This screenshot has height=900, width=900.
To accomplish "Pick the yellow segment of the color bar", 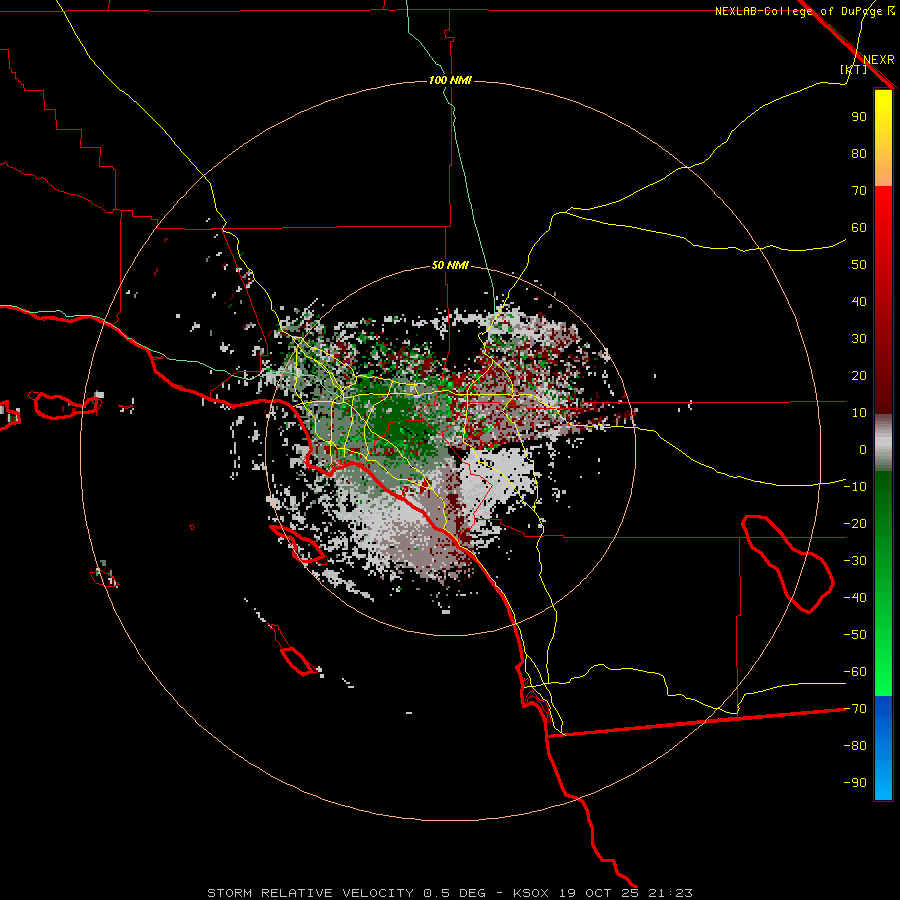I will coord(883,115).
